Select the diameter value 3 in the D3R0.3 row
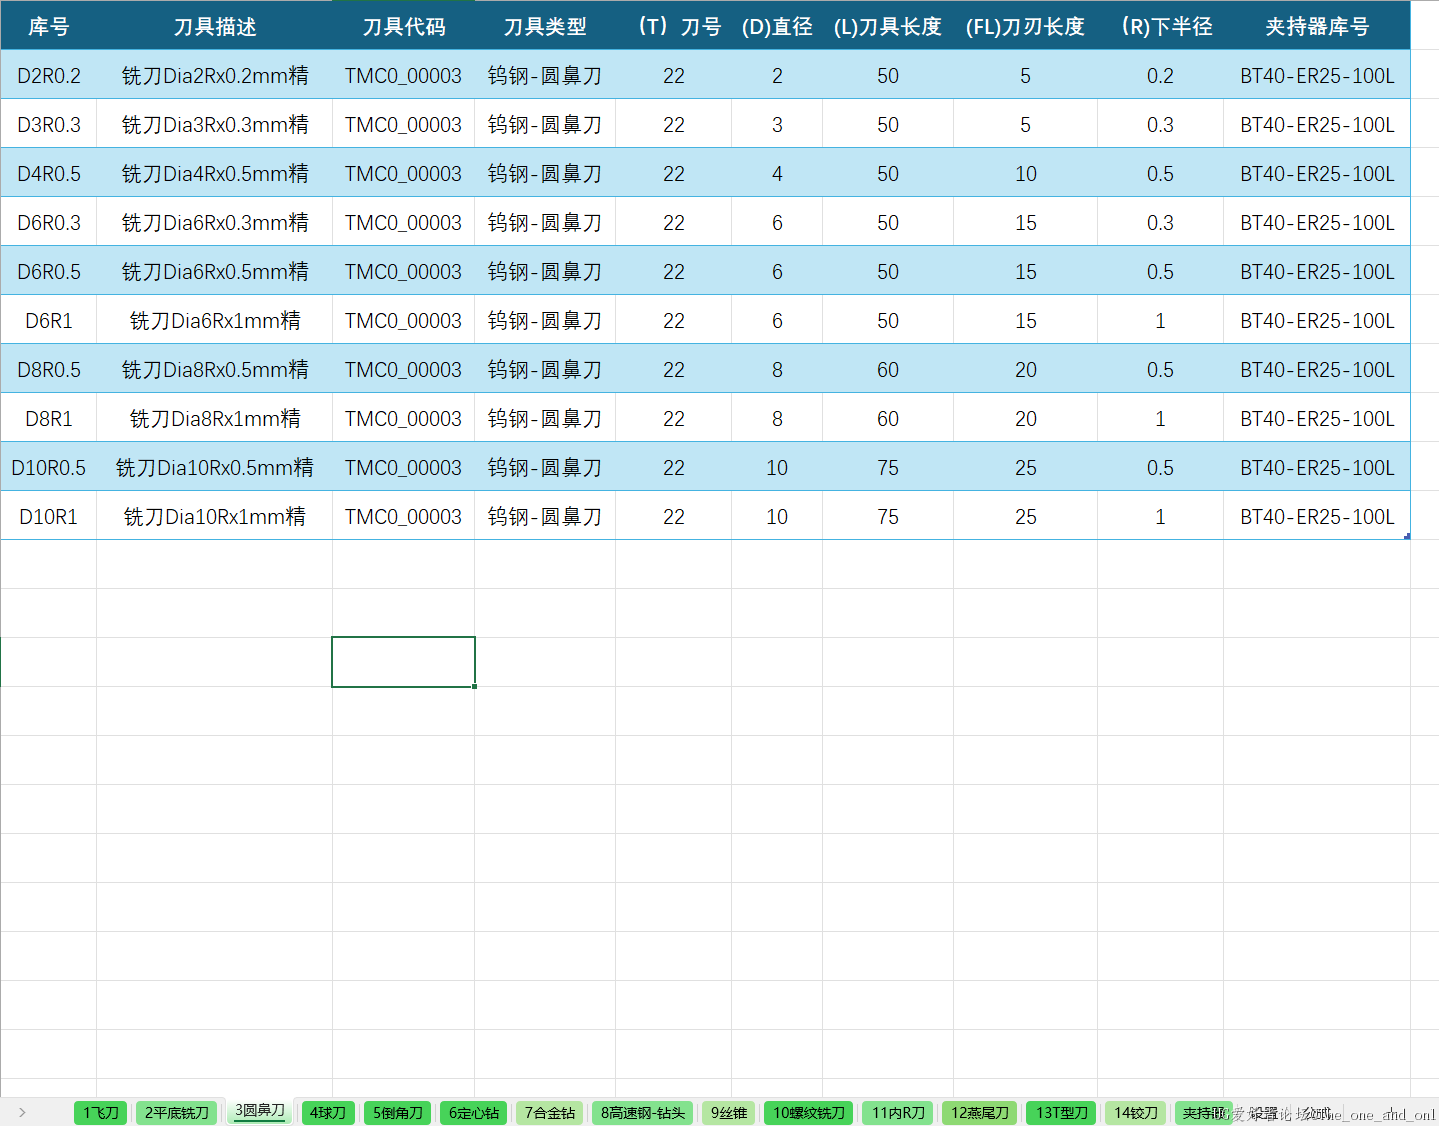Viewport: 1439px width, 1126px height. point(777,124)
